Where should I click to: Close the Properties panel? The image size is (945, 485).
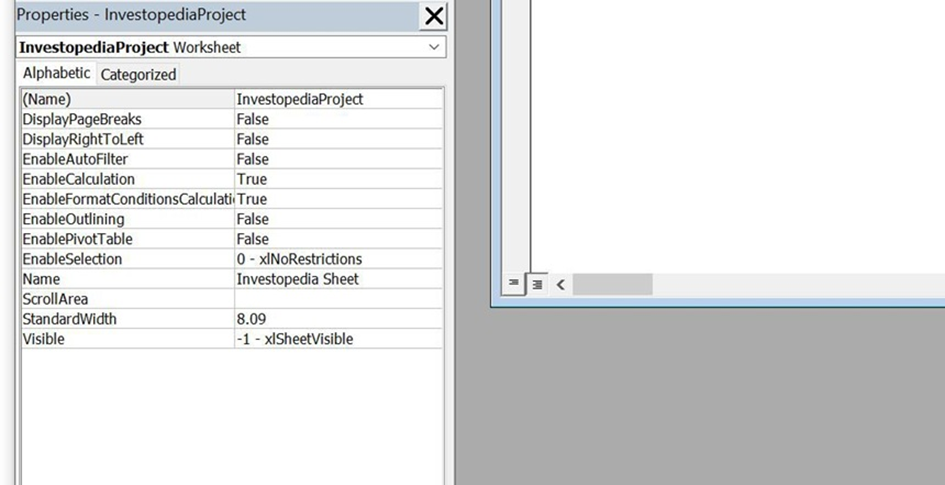coord(433,16)
